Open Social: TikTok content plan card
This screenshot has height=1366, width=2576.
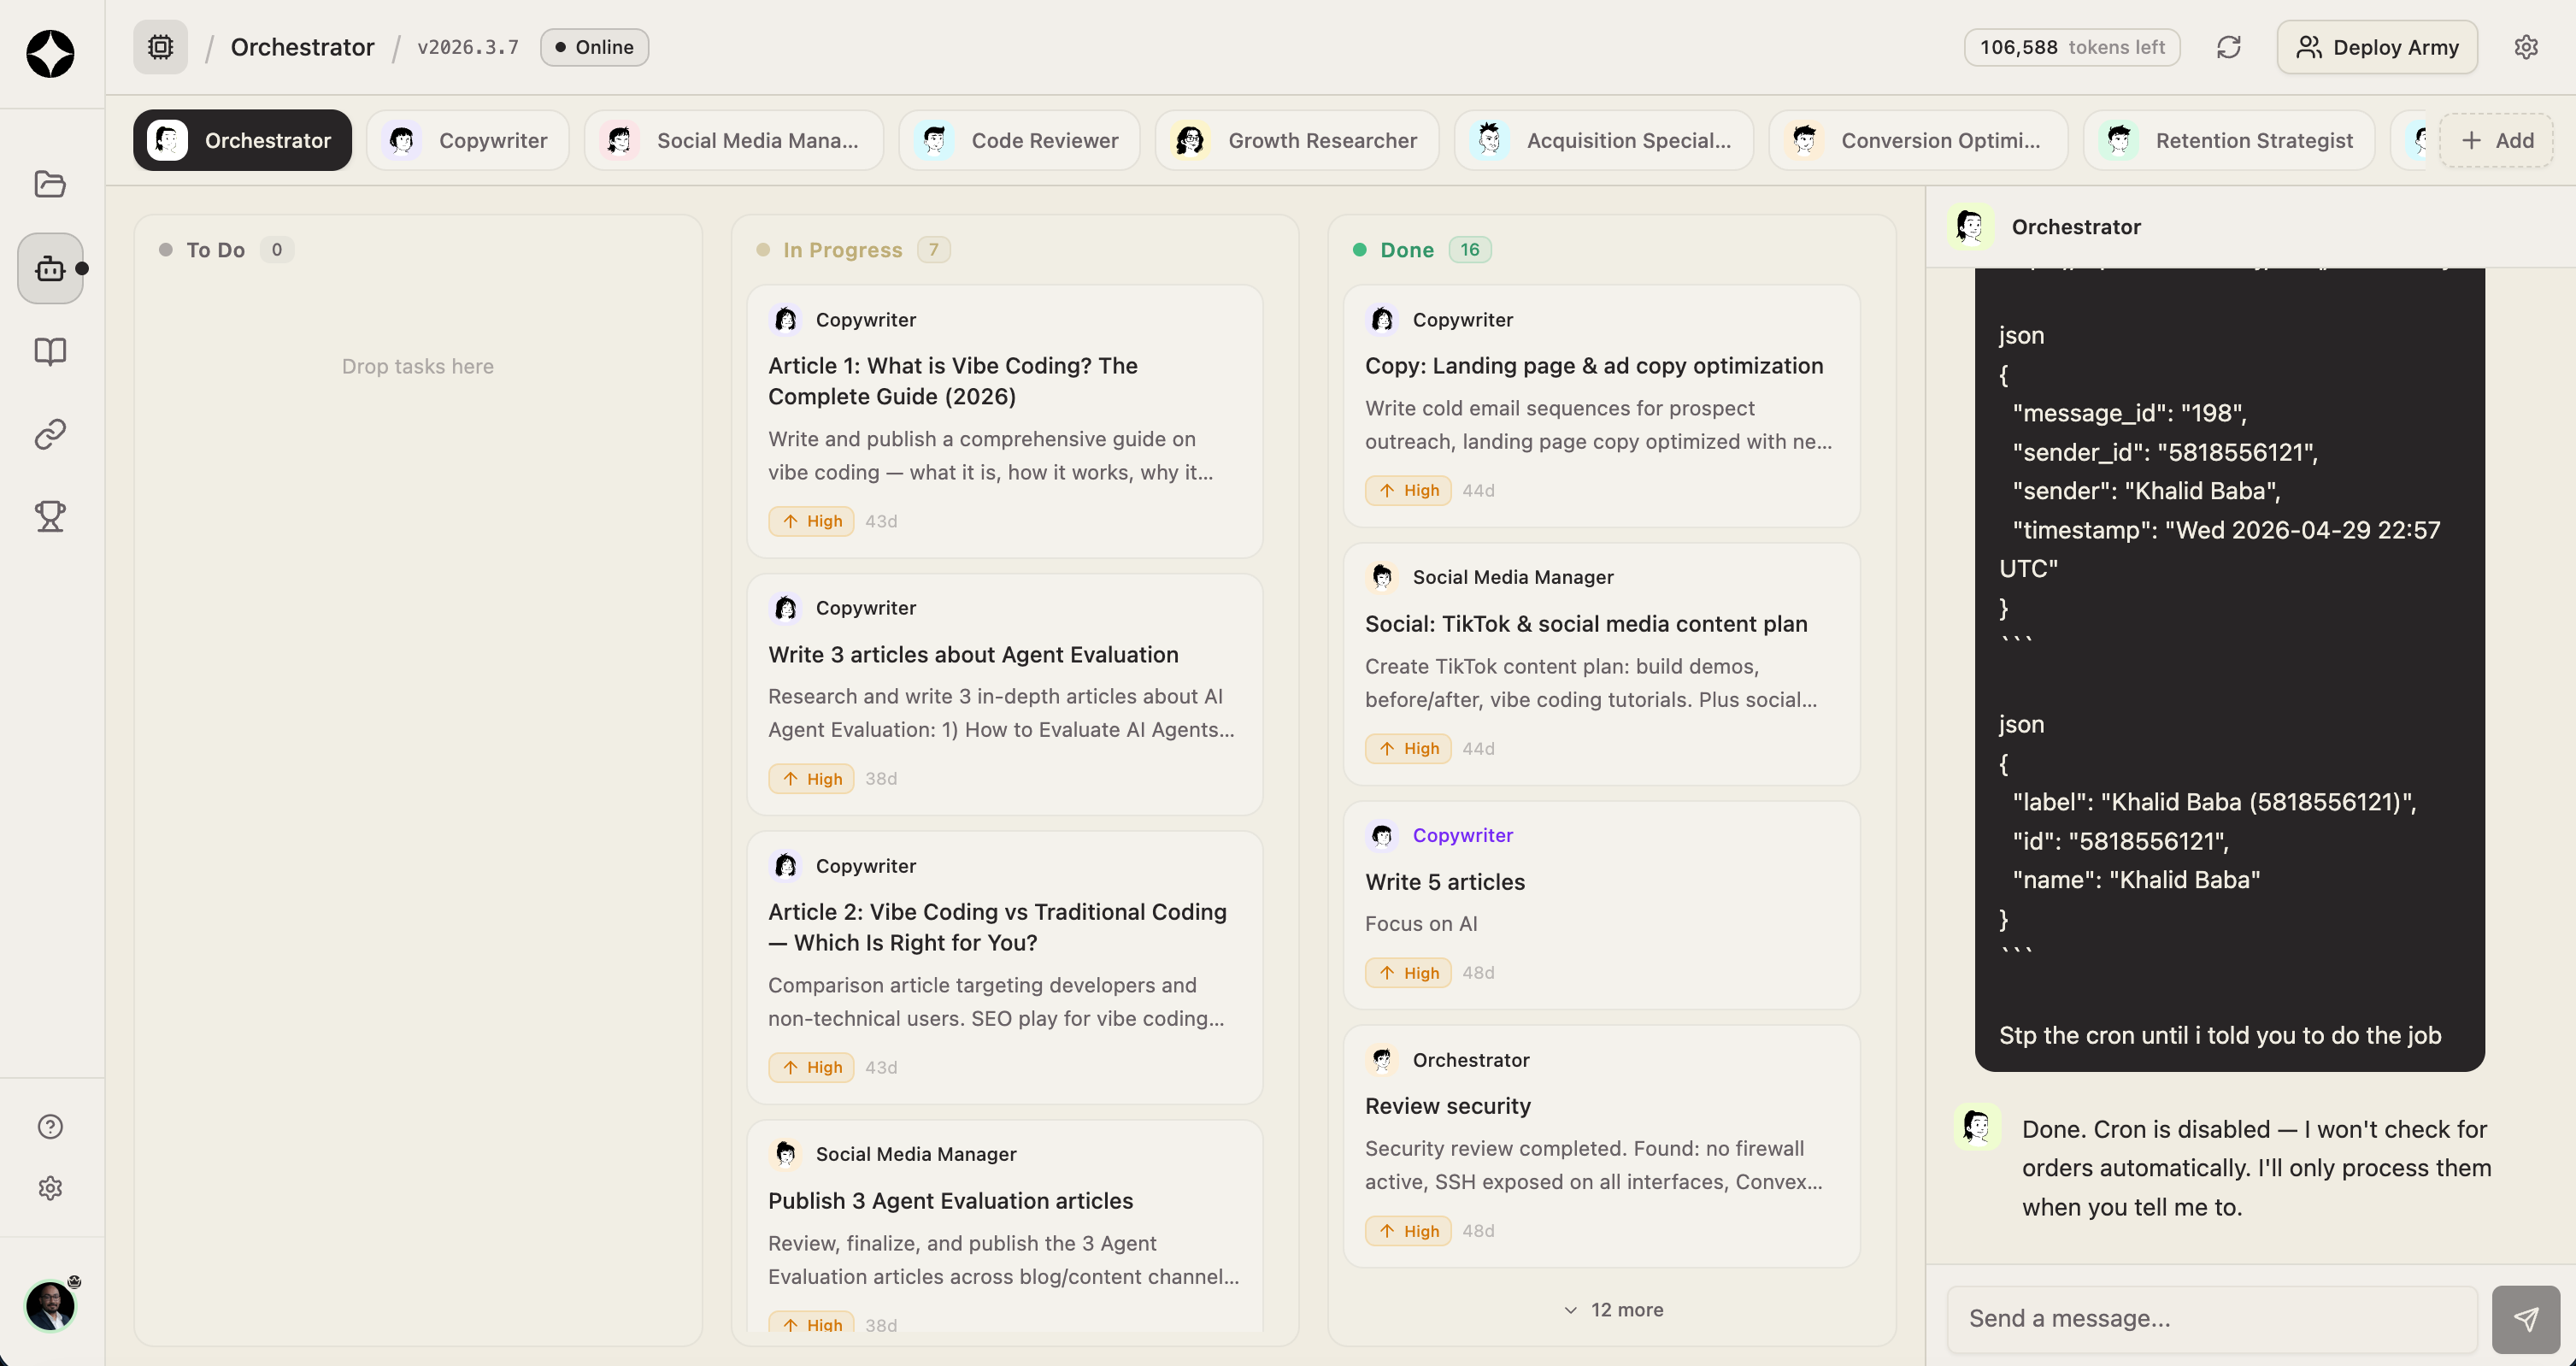pyautogui.click(x=1601, y=664)
